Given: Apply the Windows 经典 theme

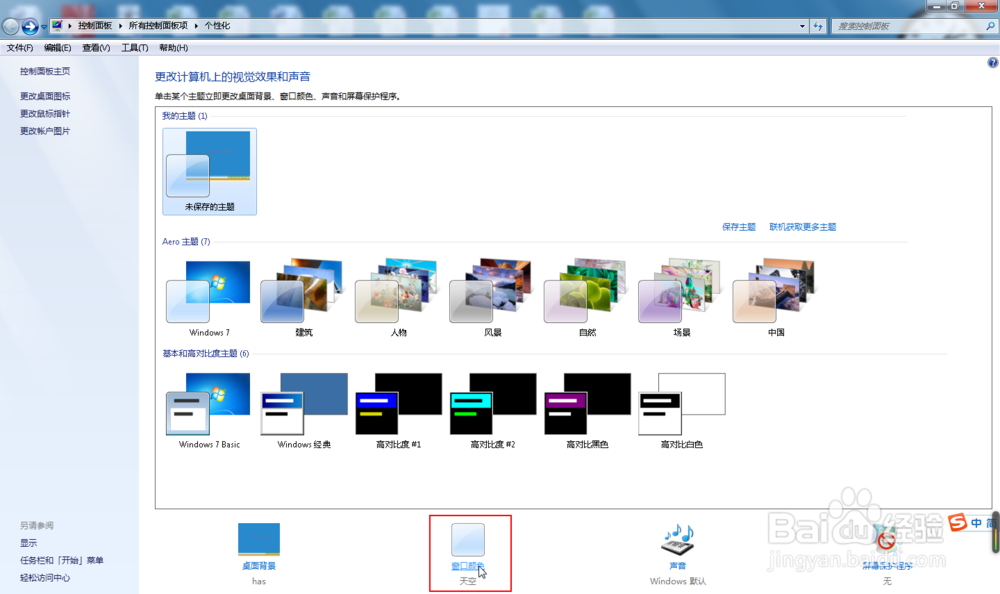Looking at the screenshot, I should pos(304,411).
